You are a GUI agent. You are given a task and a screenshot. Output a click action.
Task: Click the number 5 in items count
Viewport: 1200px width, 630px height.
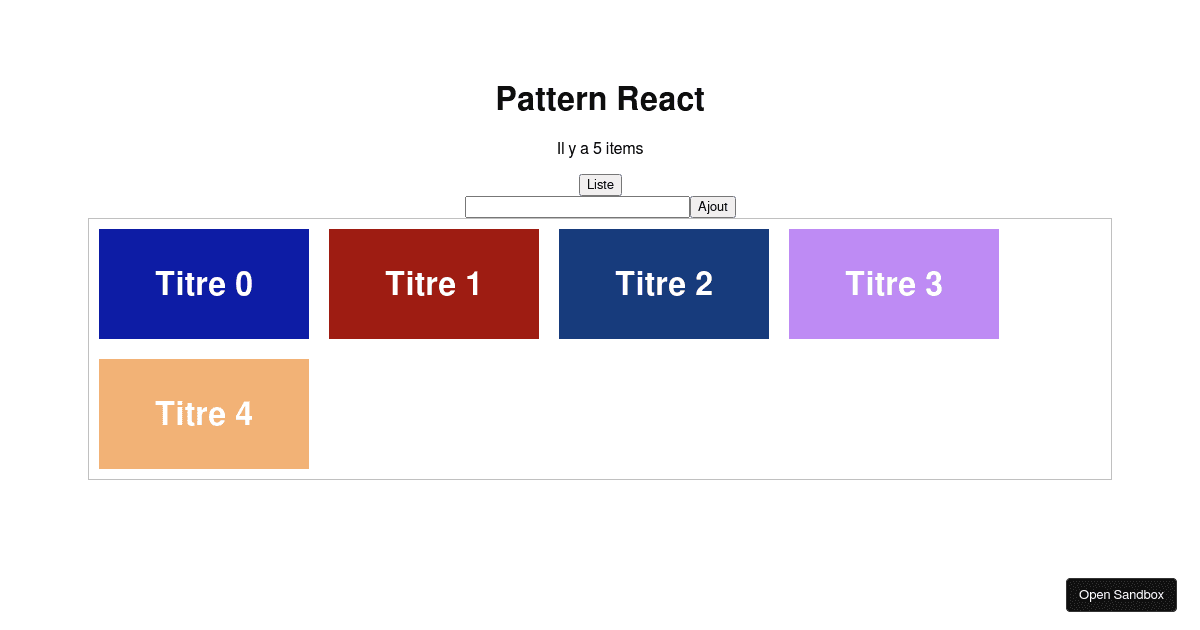[597, 149]
